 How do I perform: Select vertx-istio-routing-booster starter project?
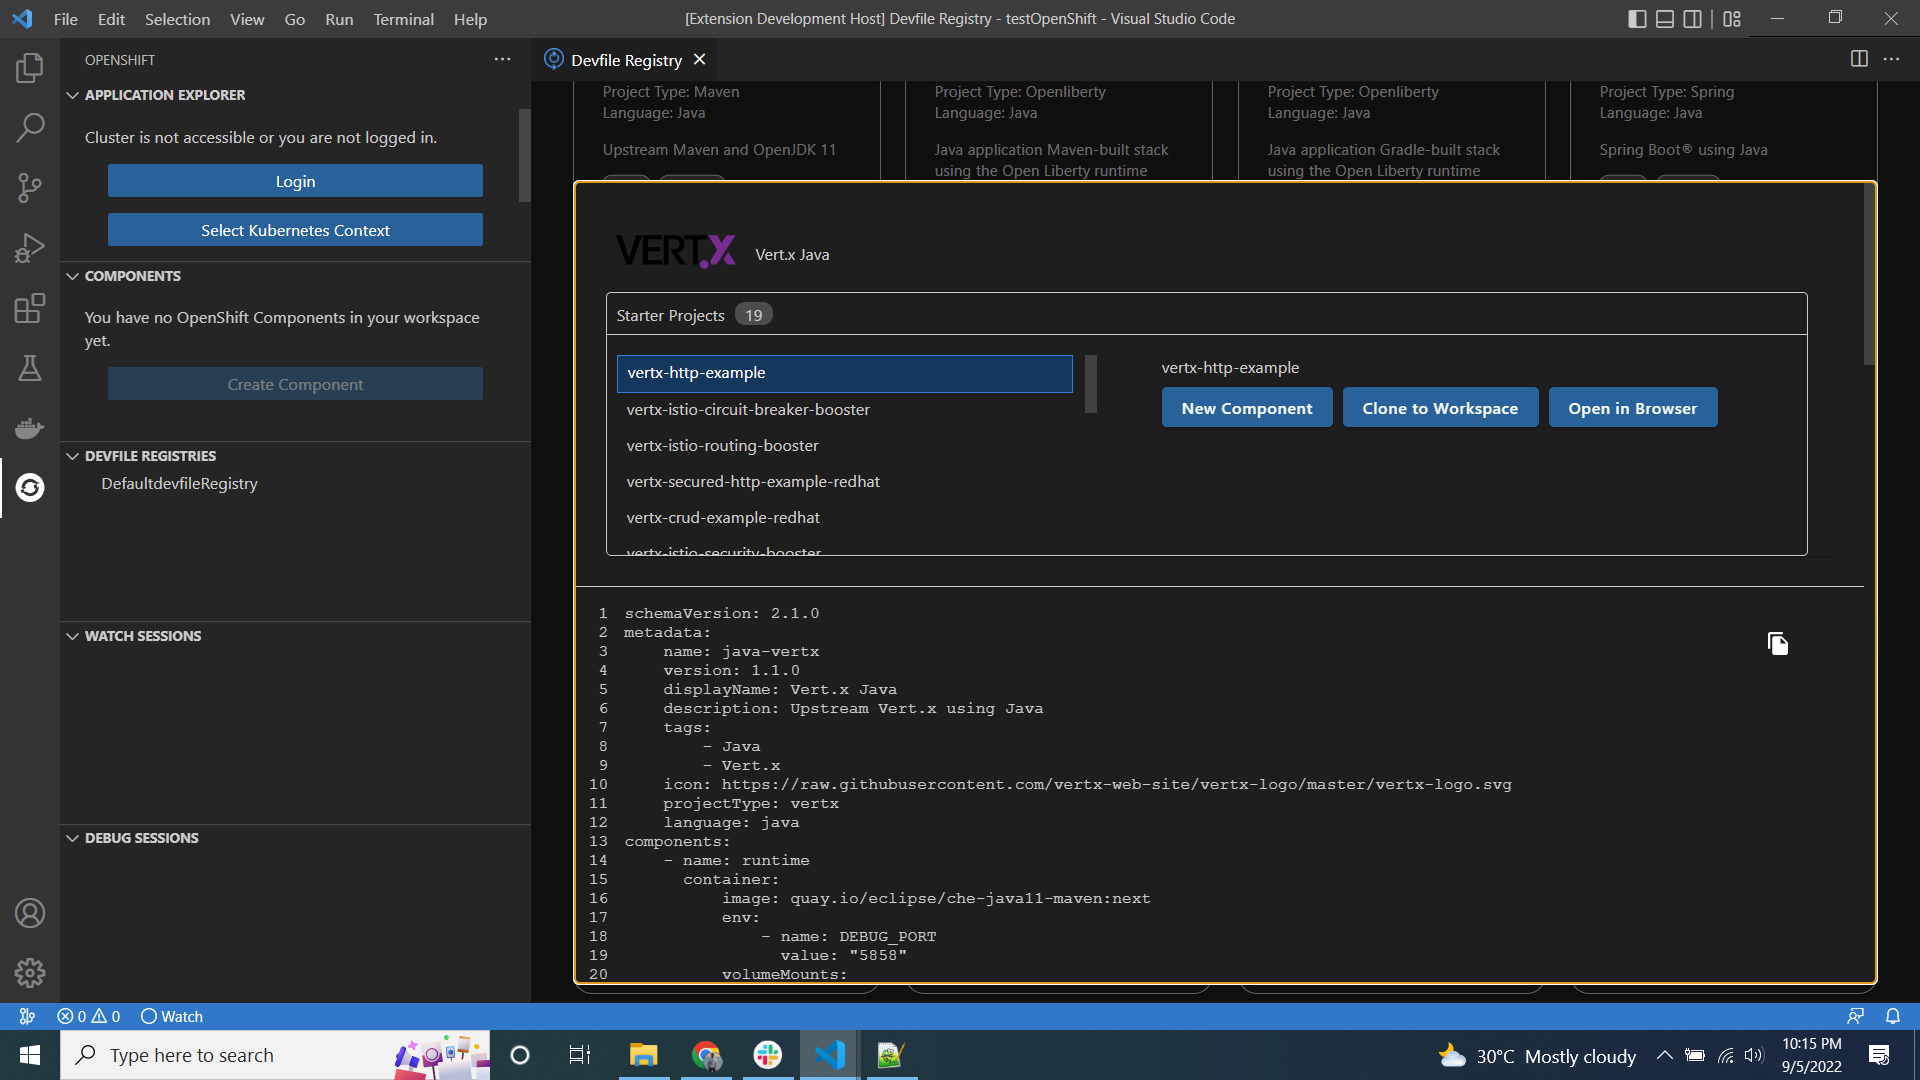[722, 445]
